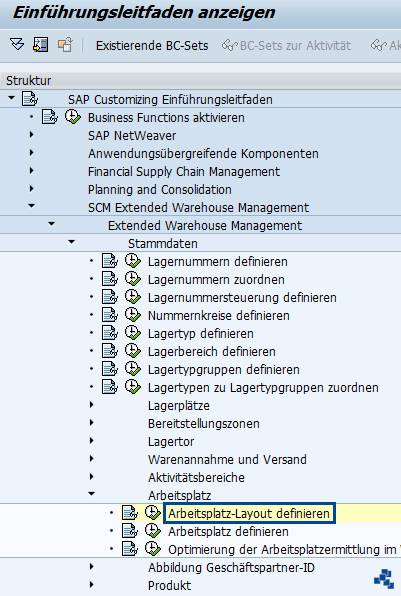
Task: Expand Financial Supply Chain Management node
Action: tap(32, 171)
